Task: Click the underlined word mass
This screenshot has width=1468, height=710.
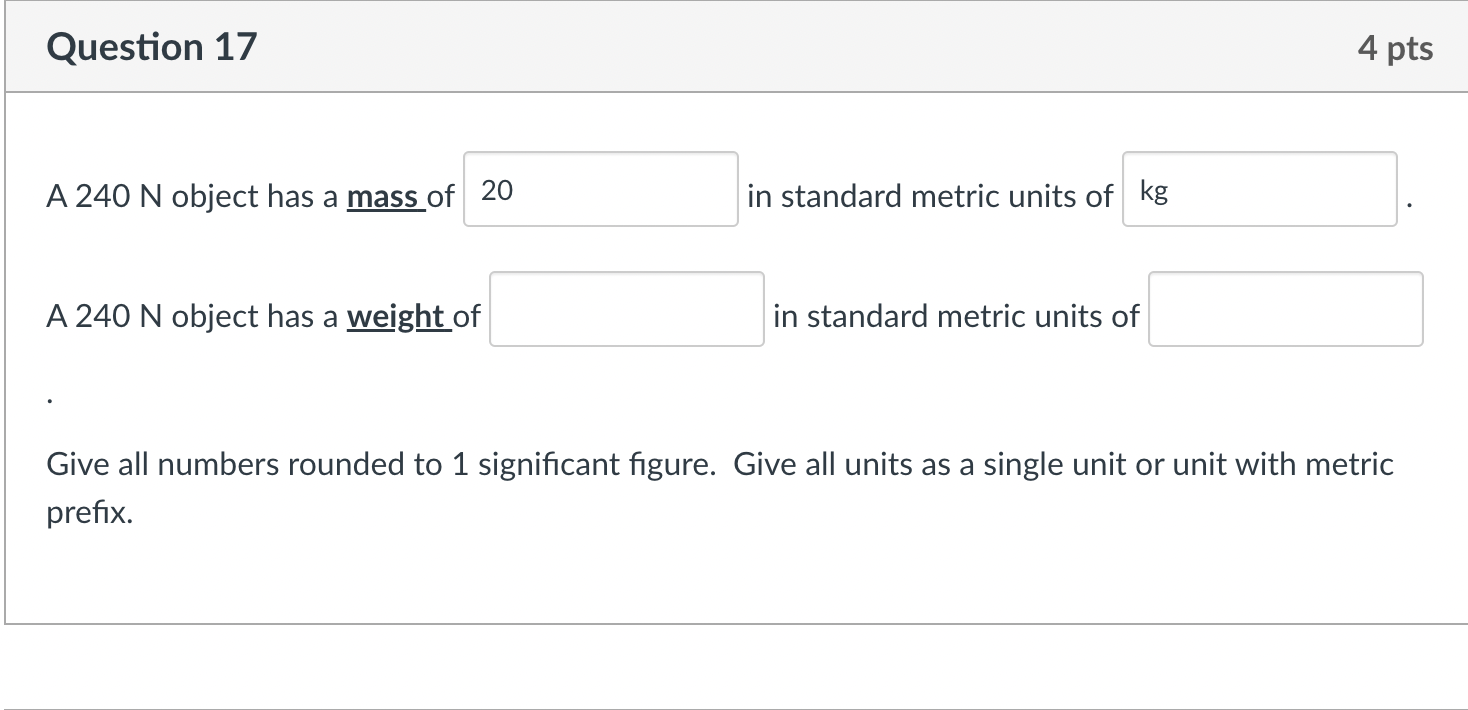Action: click(383, 197)
